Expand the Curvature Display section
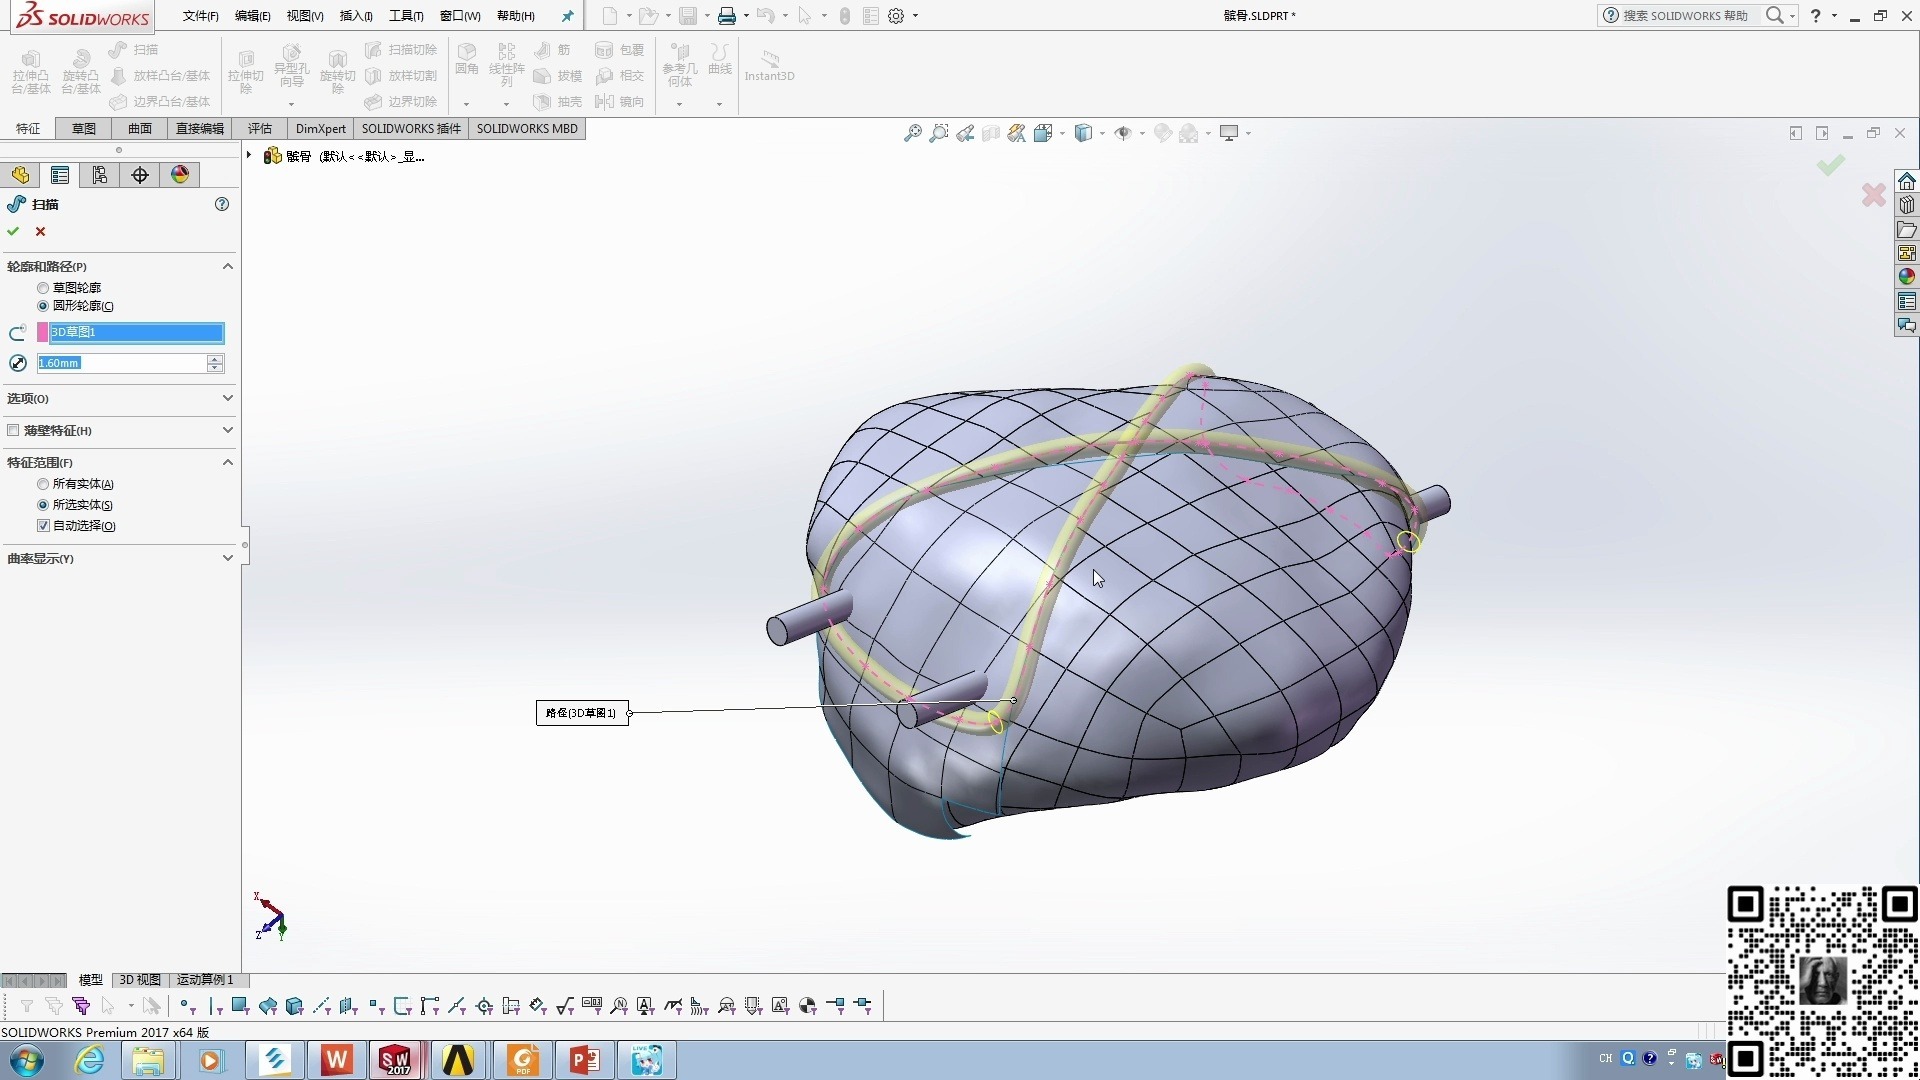1920x1080 pixels. (227, 558)
